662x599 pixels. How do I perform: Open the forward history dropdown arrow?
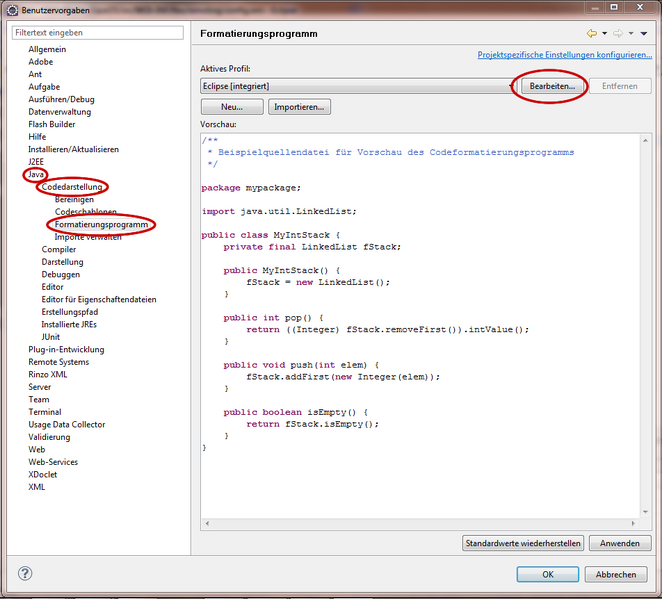[x=631, y=33]
